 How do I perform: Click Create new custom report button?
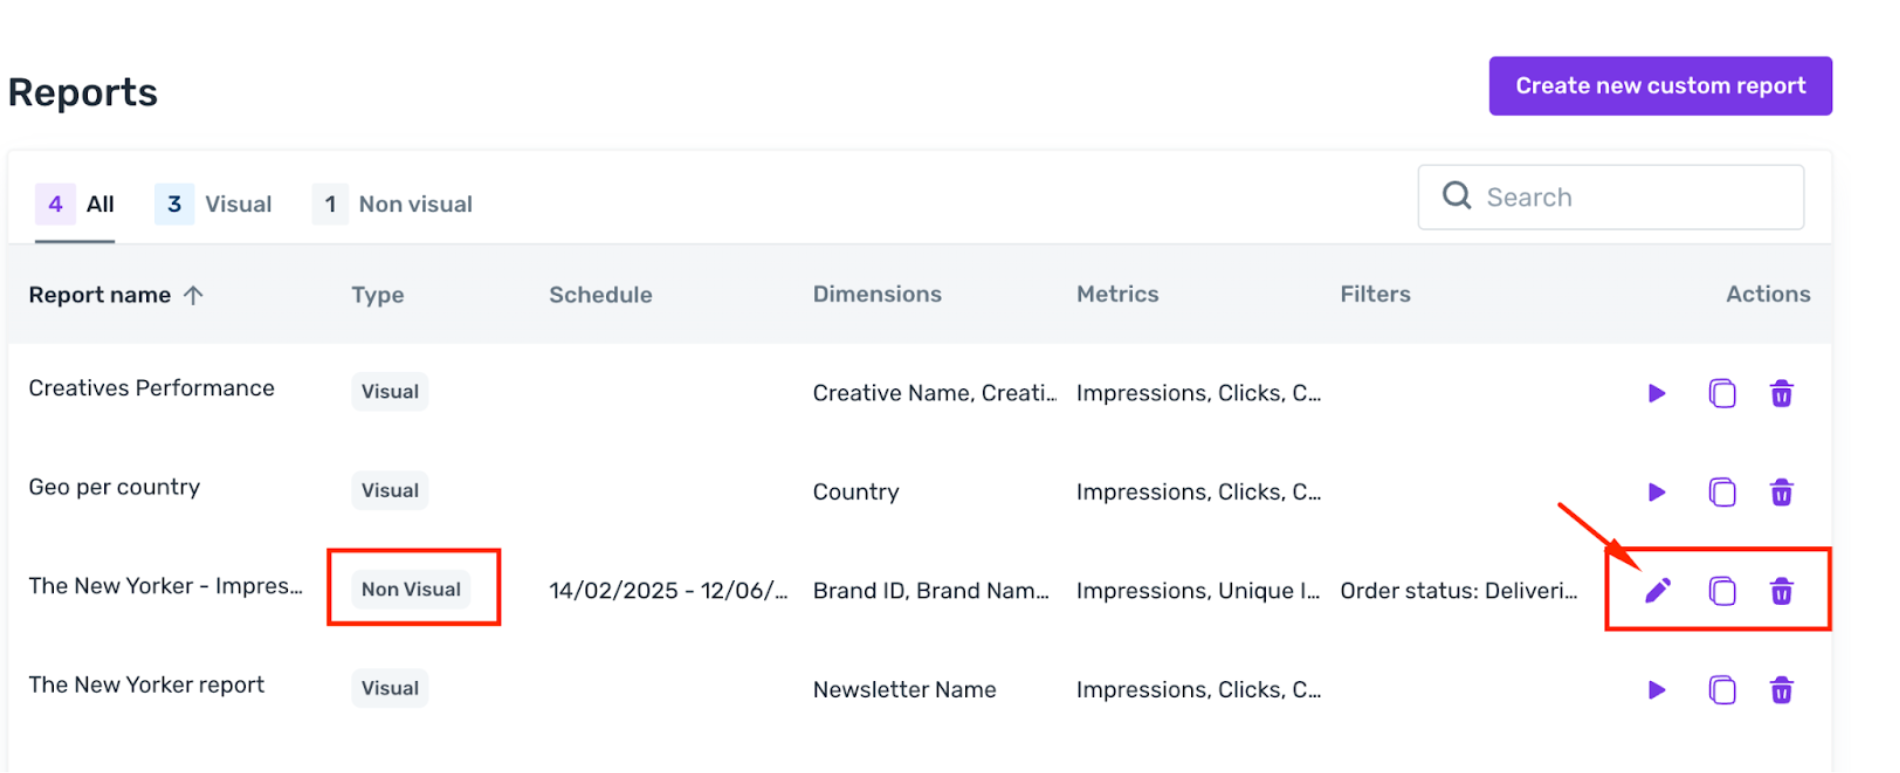click(x=1660, y=86)
